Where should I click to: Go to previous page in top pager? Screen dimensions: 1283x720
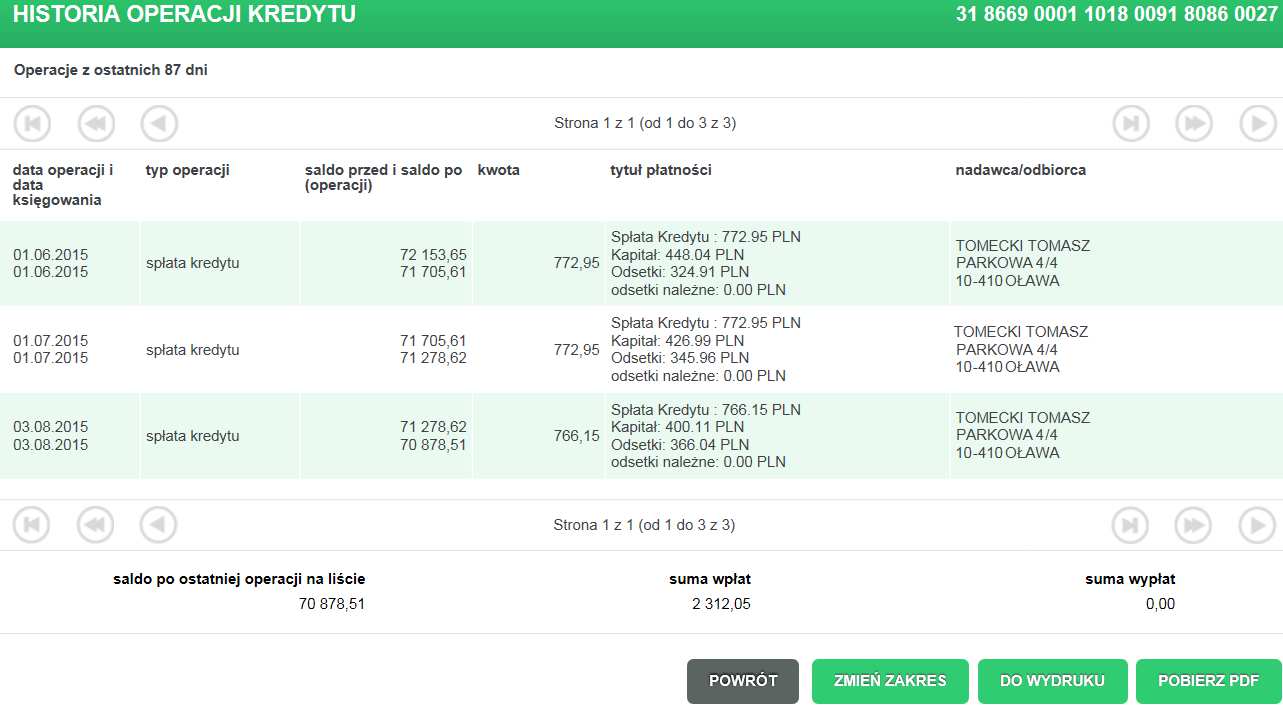pos(159,124)
